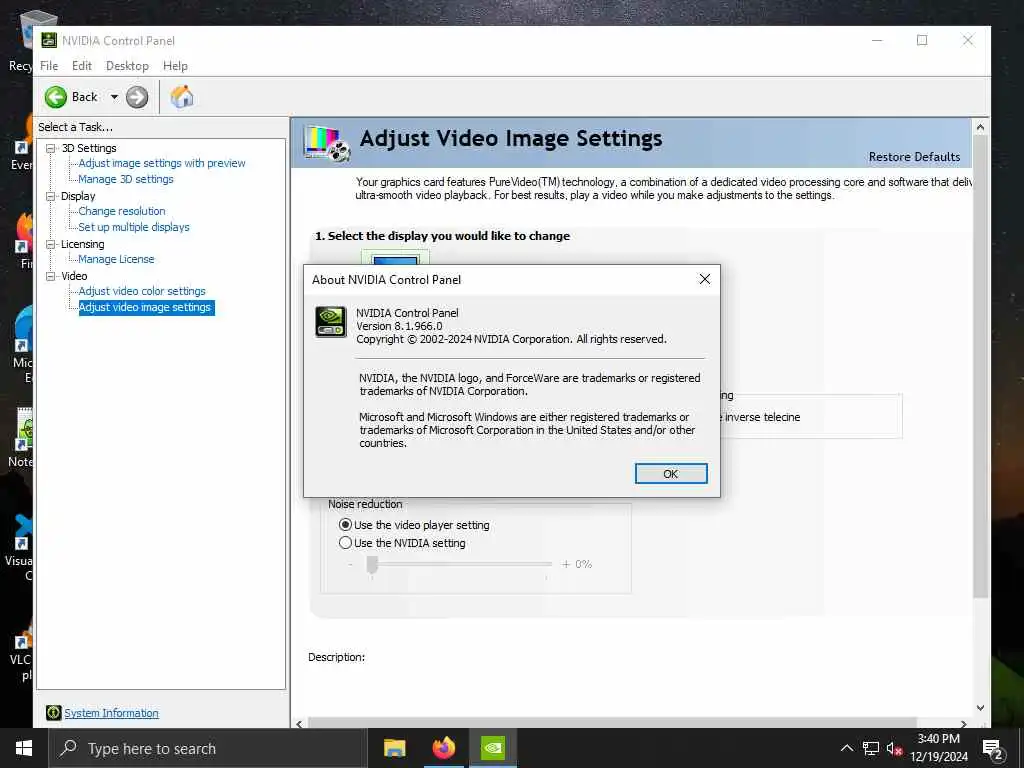The height and width of the screenshot is (768, 1024).
Task: Open Manage License
Action: pyautogui.click(x=116, y=259)
